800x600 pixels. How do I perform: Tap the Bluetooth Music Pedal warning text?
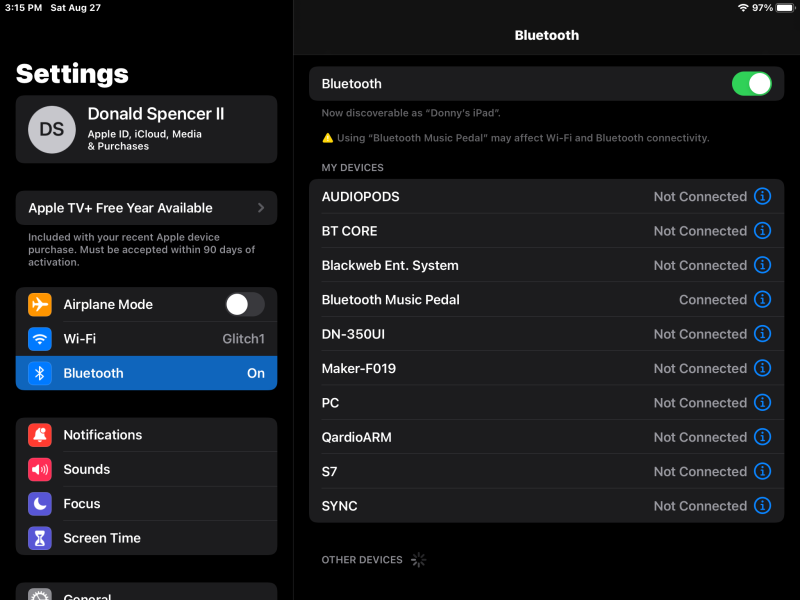(523, 138)
